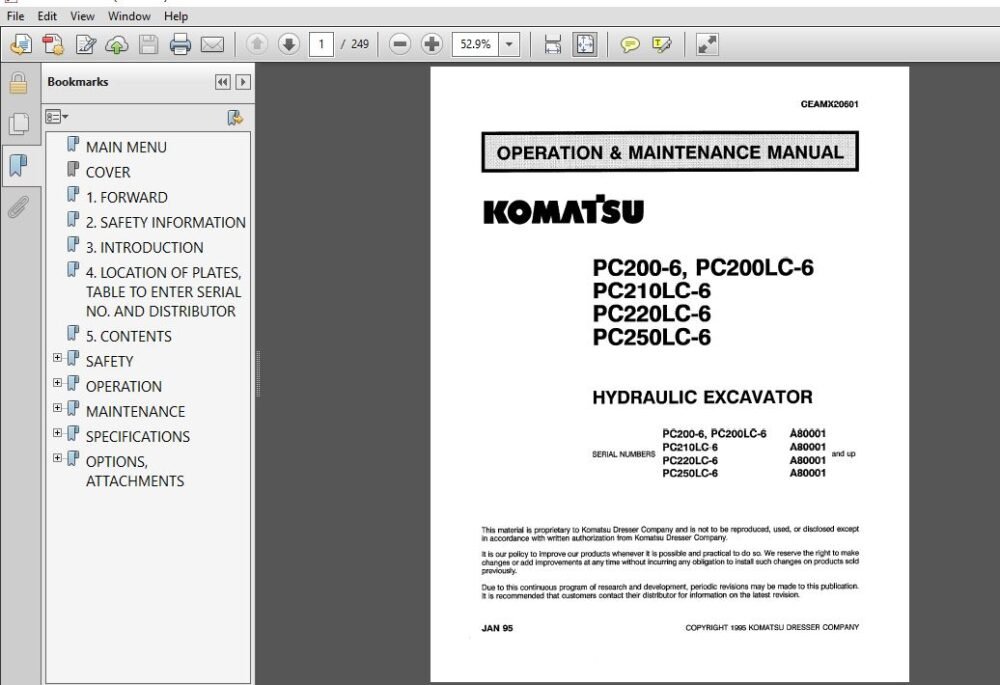
Task: Click the expand panel right arrow button
Action: 243,82
